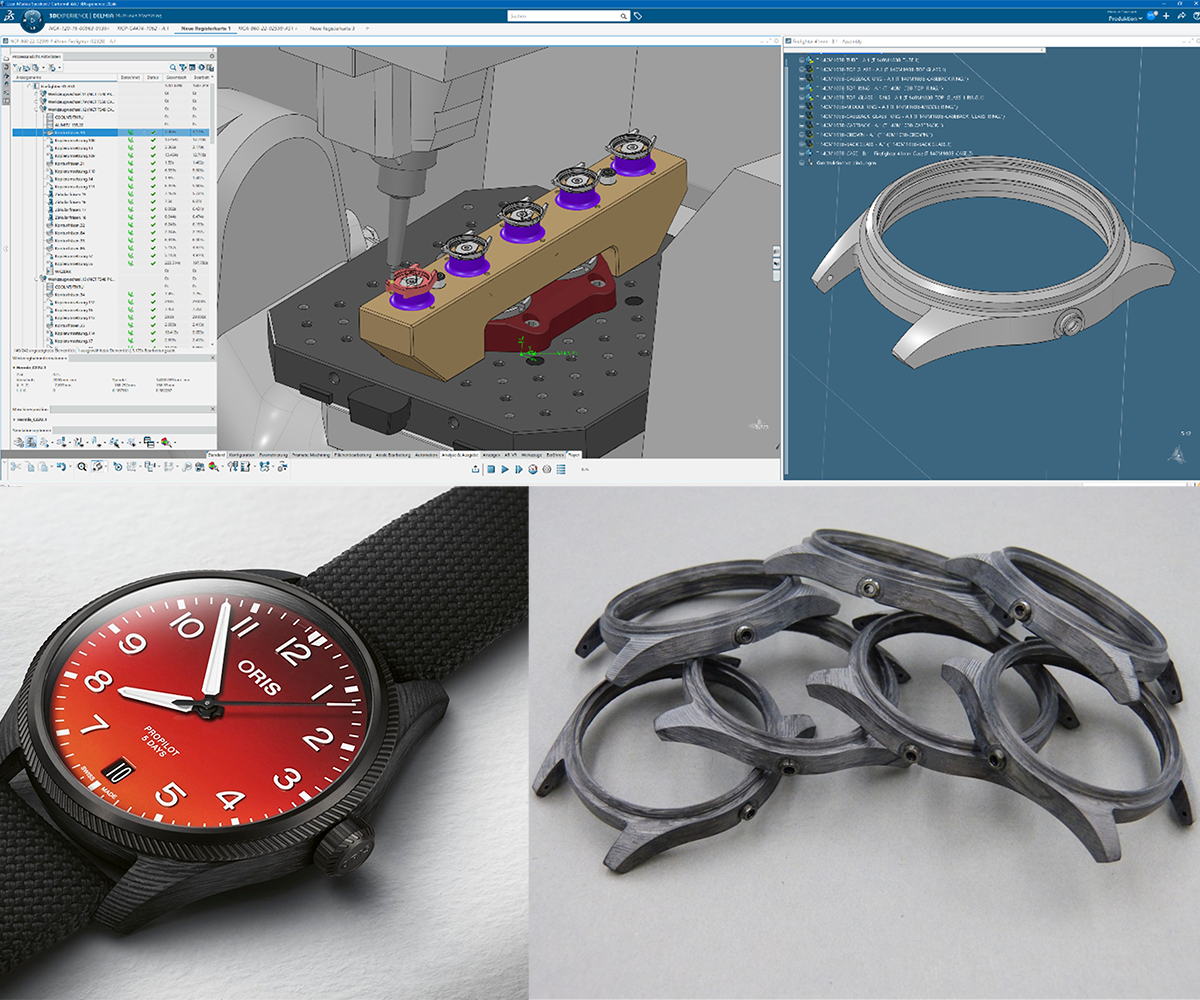Select the highlighted blue row in activities tree

[80, 132]
